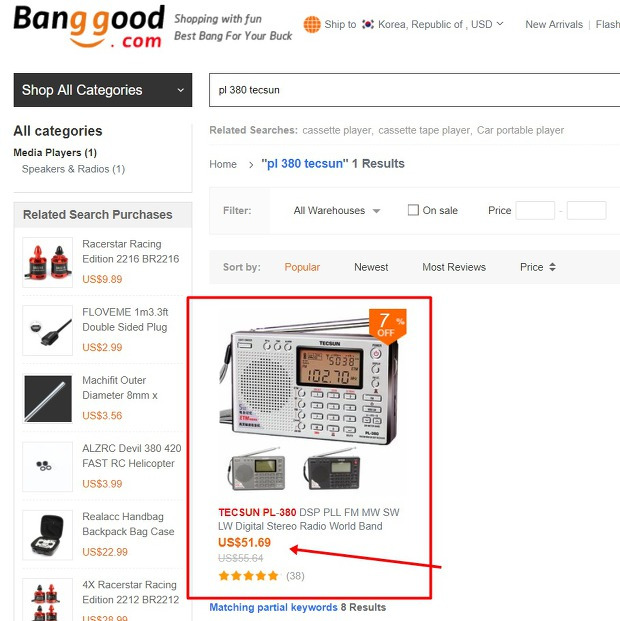Click the cassette tape player related search
The image size is (620, 621).
coord(424,130)
